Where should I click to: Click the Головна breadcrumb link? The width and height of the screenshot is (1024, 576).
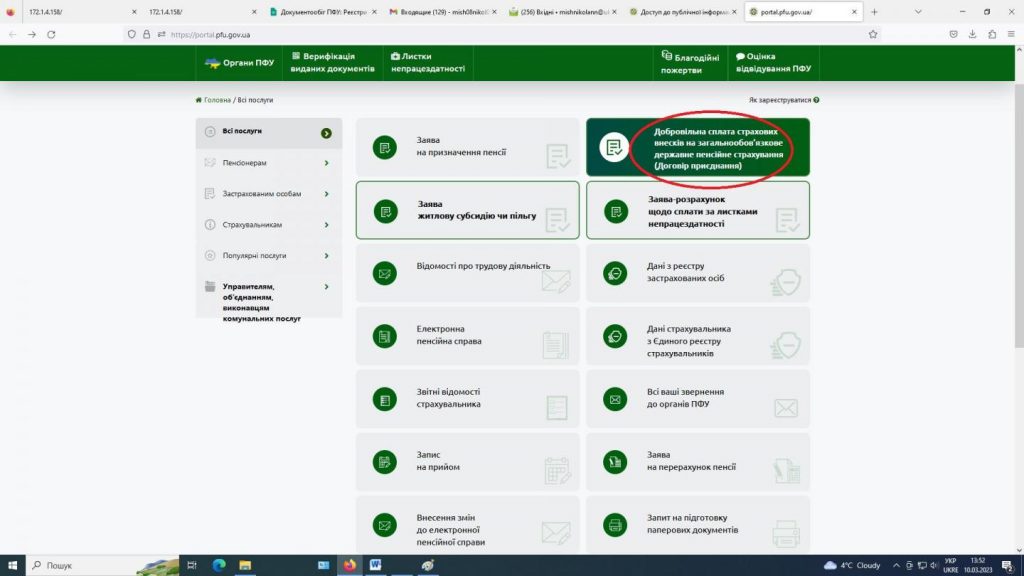(x=217, y=100)
